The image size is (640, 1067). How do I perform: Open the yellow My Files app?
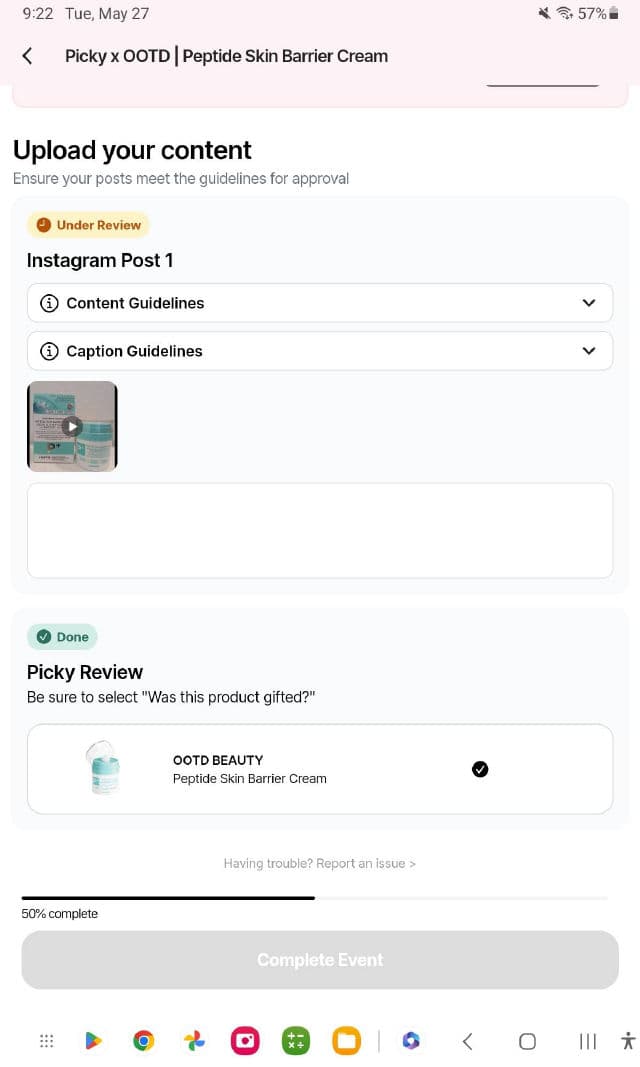[346, 1041]
